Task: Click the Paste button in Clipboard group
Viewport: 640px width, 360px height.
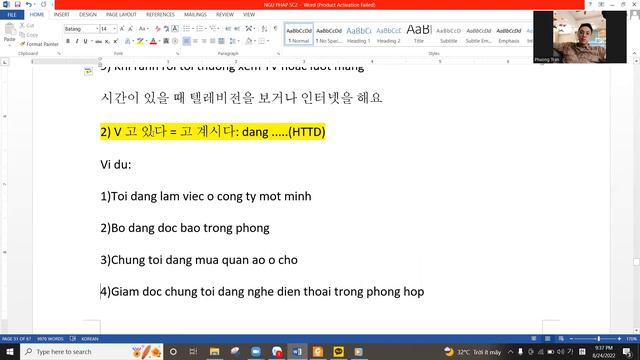Action: pos(9,33)
